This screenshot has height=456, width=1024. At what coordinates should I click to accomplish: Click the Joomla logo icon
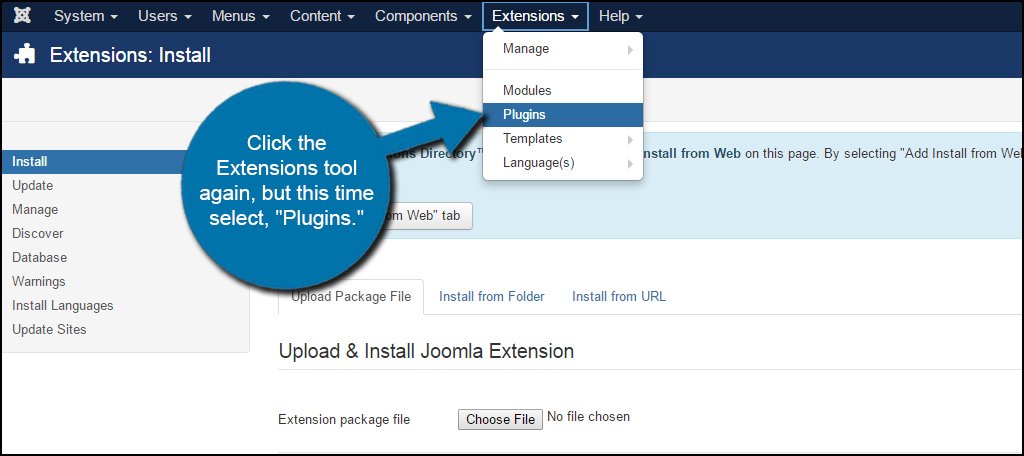point(22,16)
